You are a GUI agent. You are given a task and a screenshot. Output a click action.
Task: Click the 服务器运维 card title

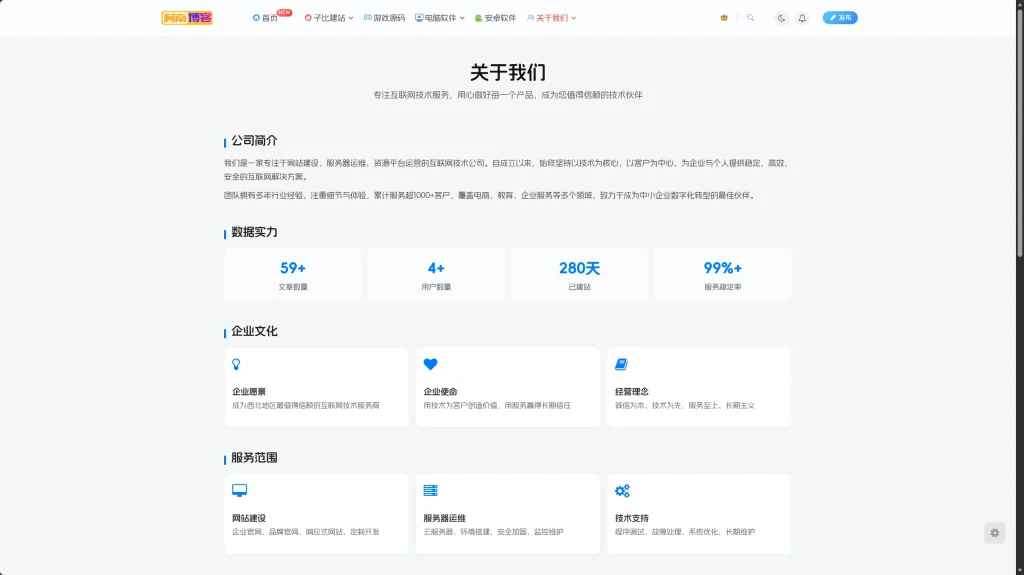[445, 518]
